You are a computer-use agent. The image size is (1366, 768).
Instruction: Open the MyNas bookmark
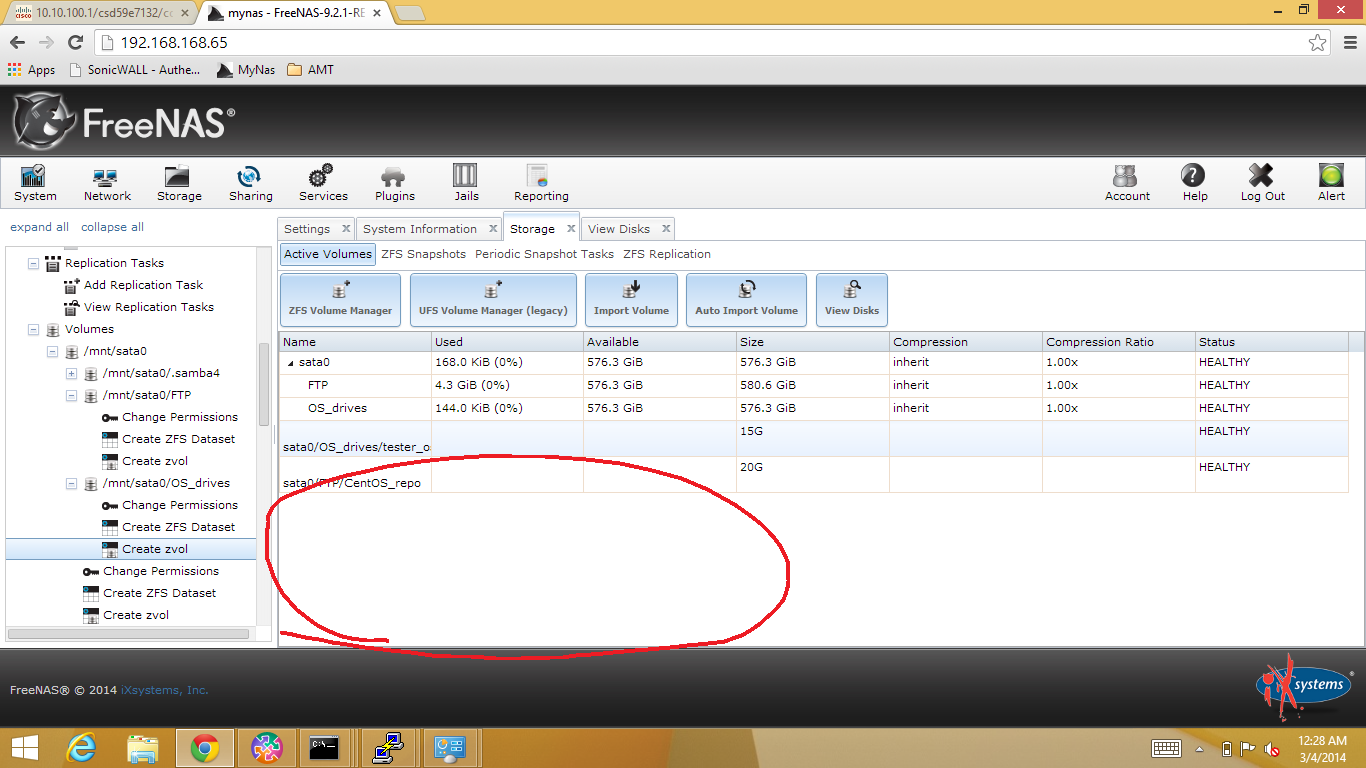click(246, 70)
